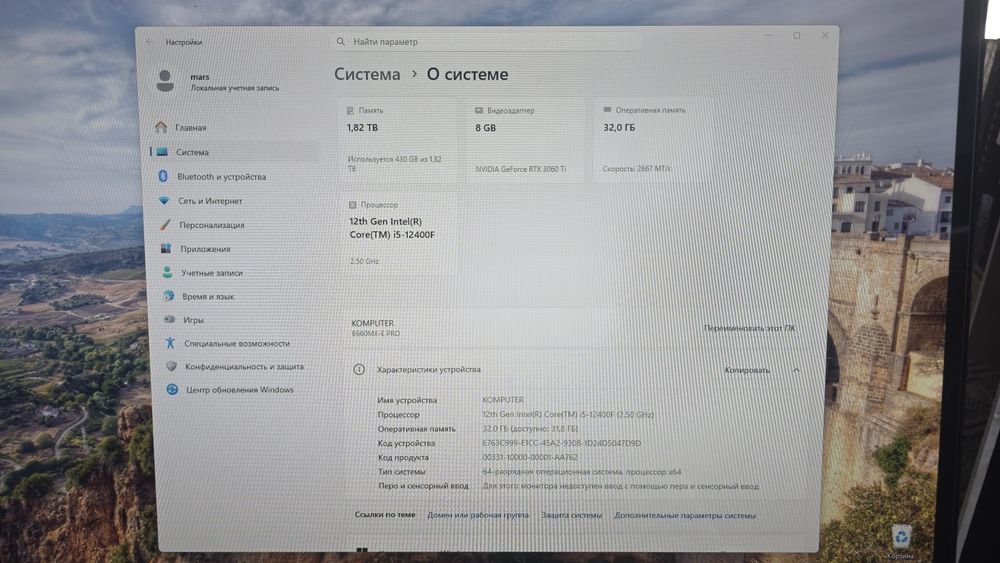Click the Код устройства value text

coord(562,443)
